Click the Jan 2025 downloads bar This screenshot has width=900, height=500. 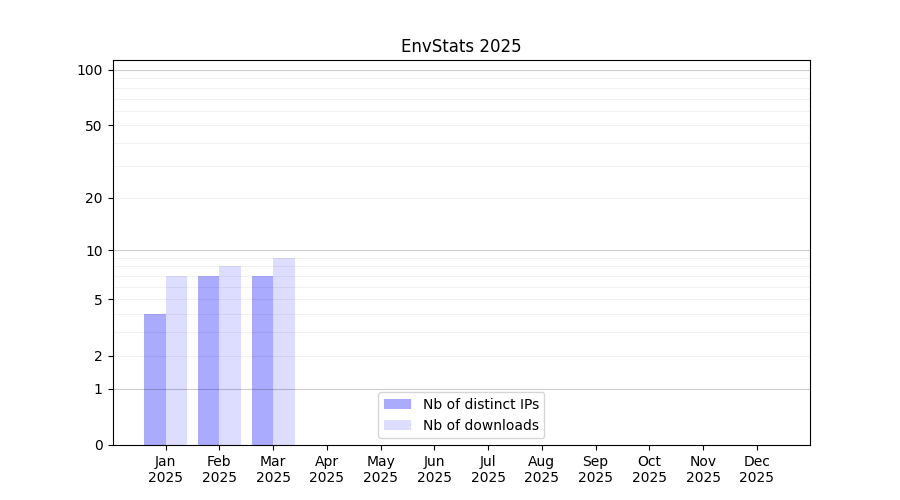(176, 360)
